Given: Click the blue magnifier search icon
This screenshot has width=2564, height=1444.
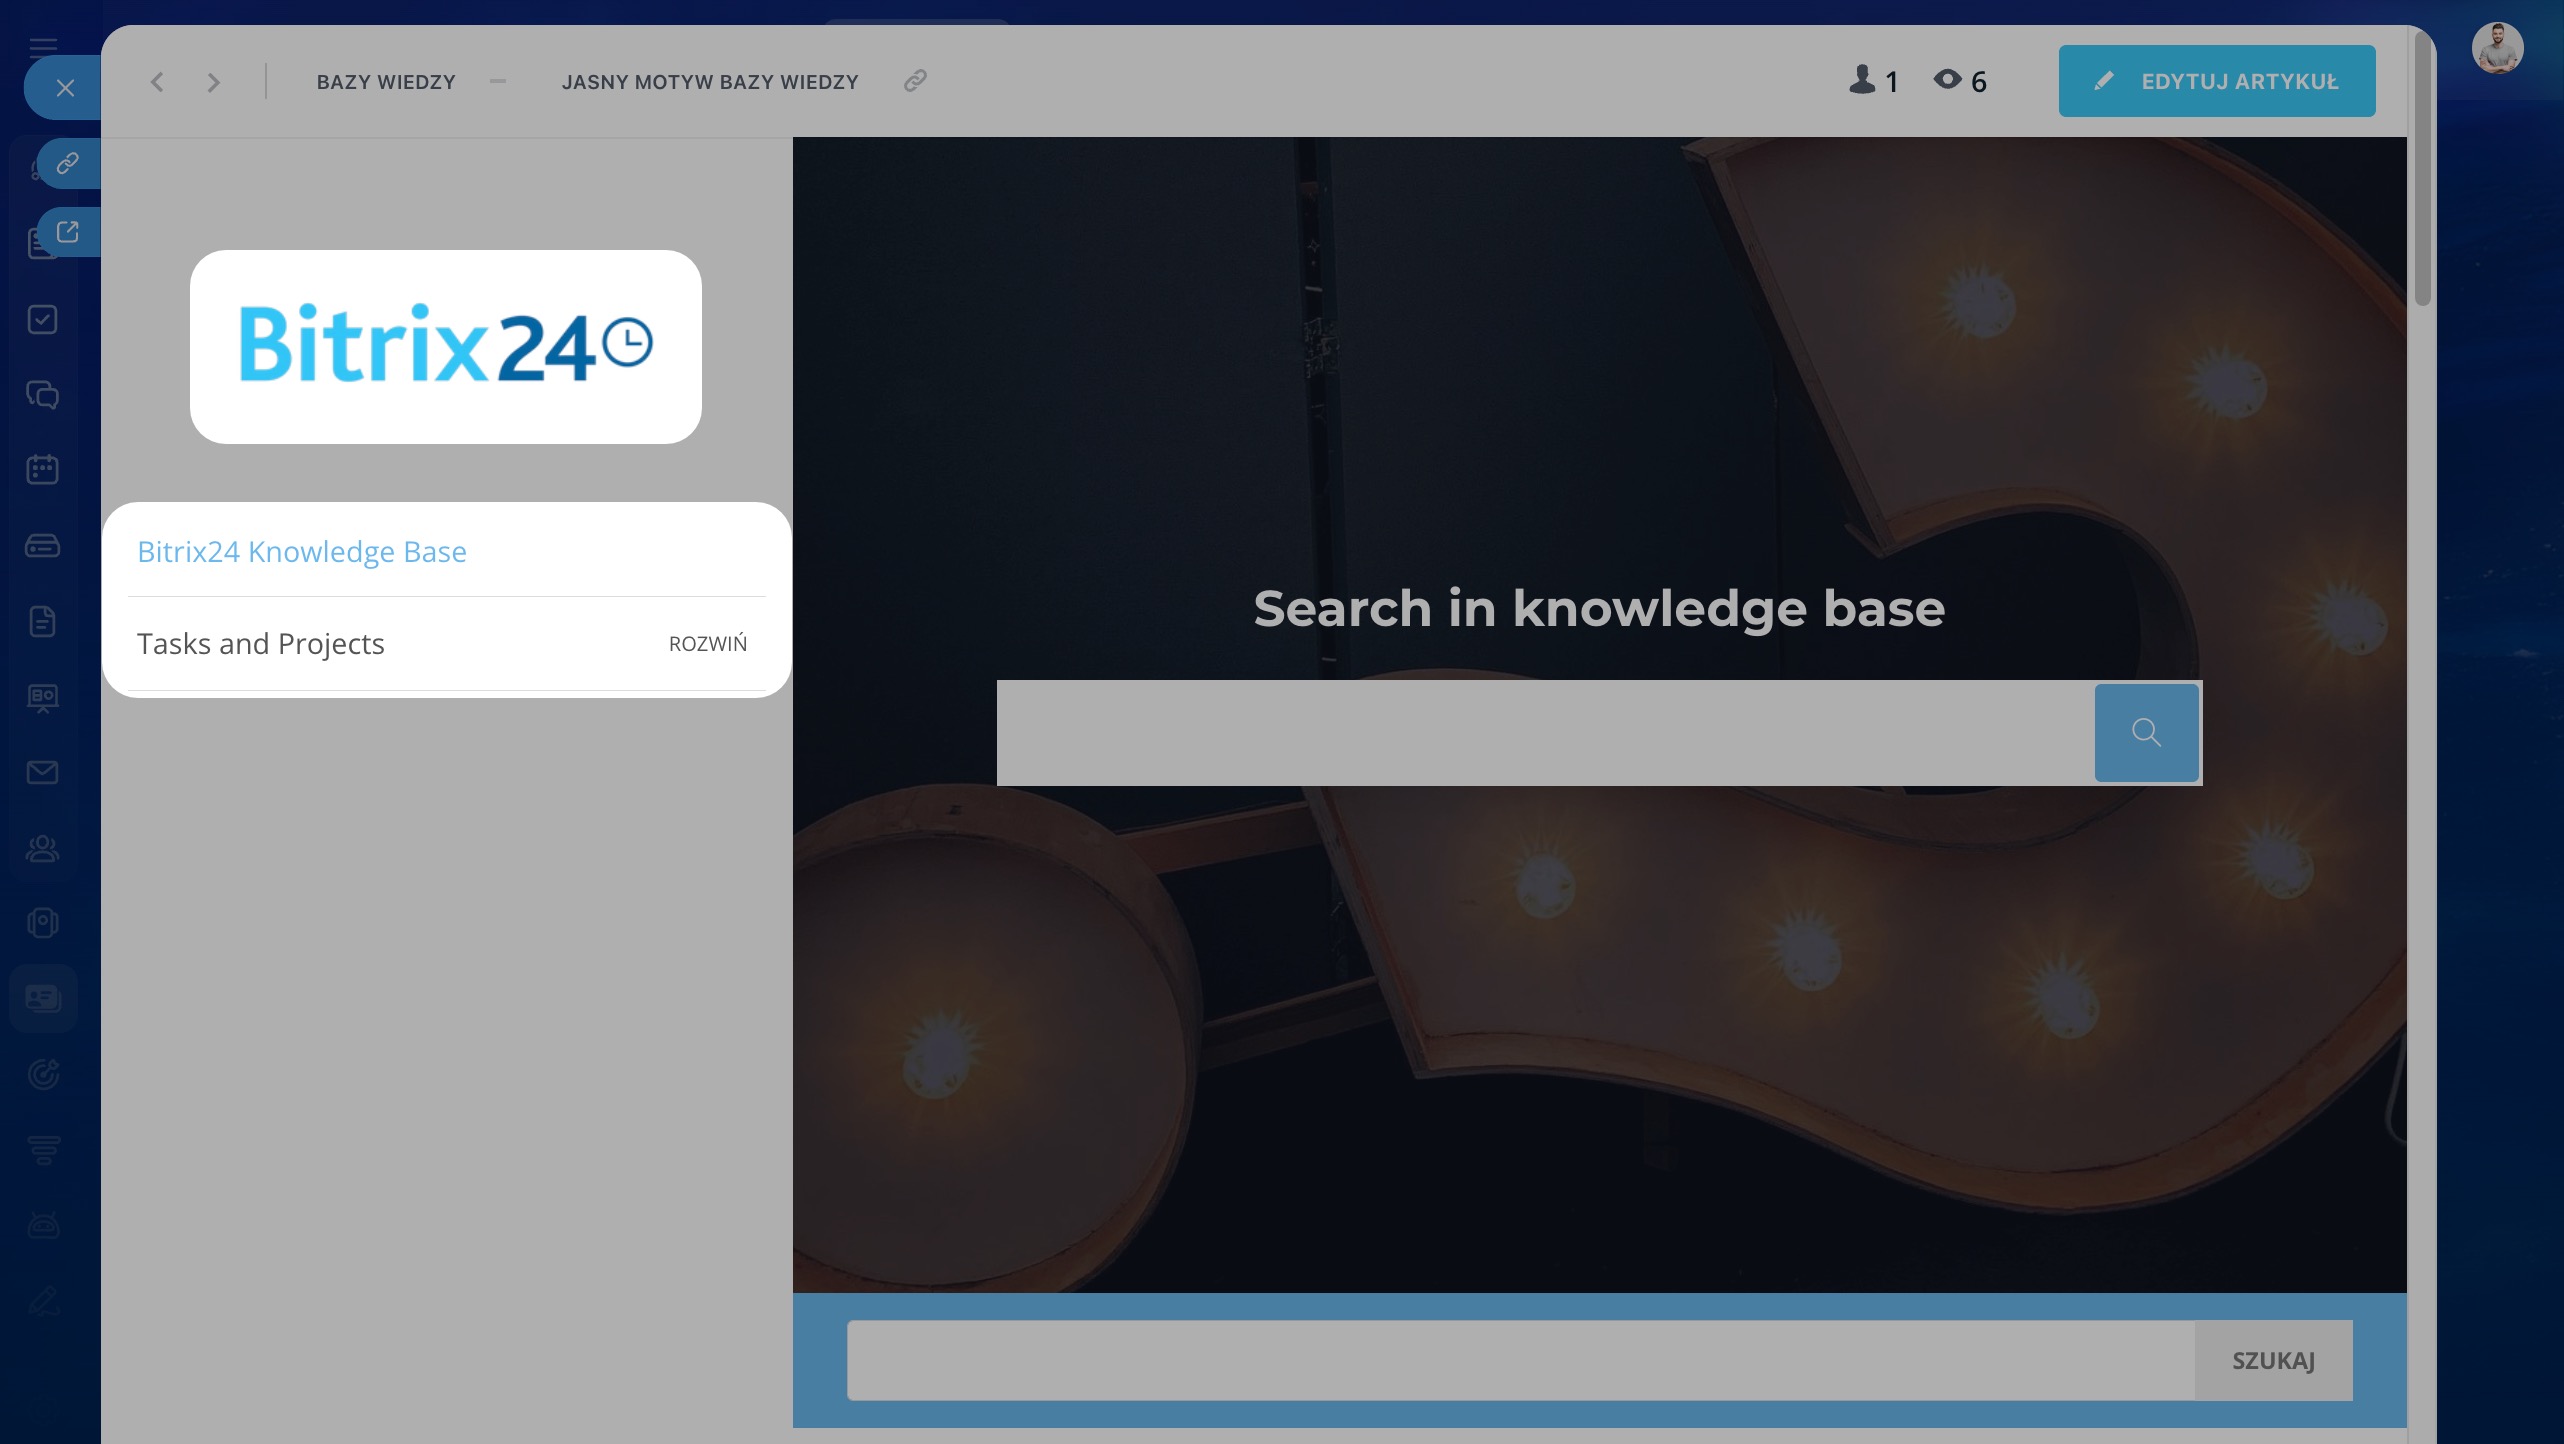Looking at the screenshot, I should (2146, 733).
